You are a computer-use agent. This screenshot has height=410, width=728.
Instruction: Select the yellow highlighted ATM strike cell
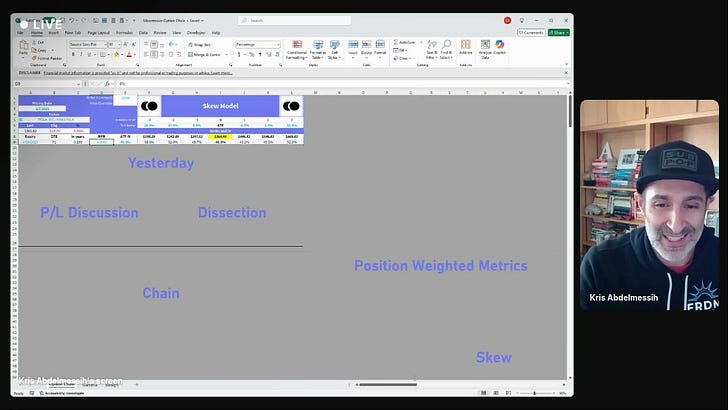(x=221, y=137)
